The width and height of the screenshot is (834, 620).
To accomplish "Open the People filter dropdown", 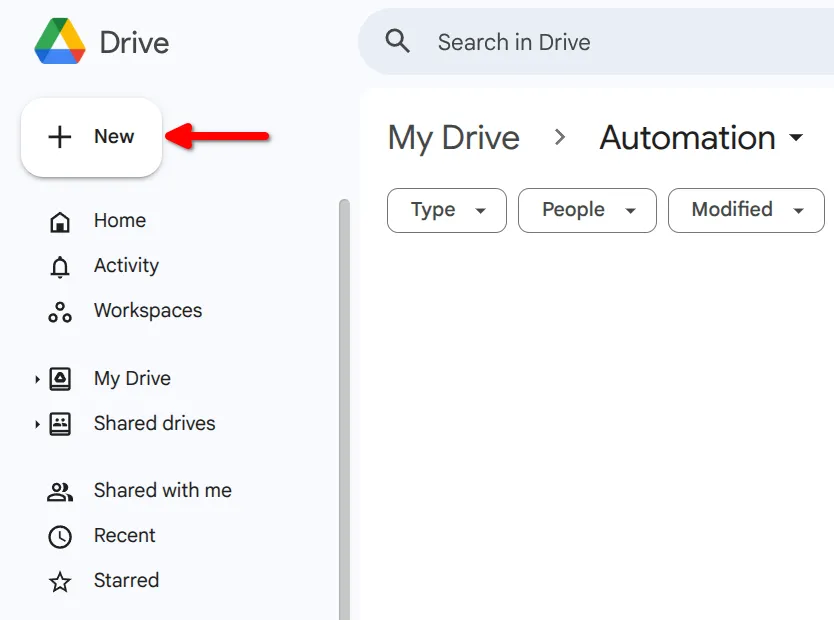I will [587, 210].
